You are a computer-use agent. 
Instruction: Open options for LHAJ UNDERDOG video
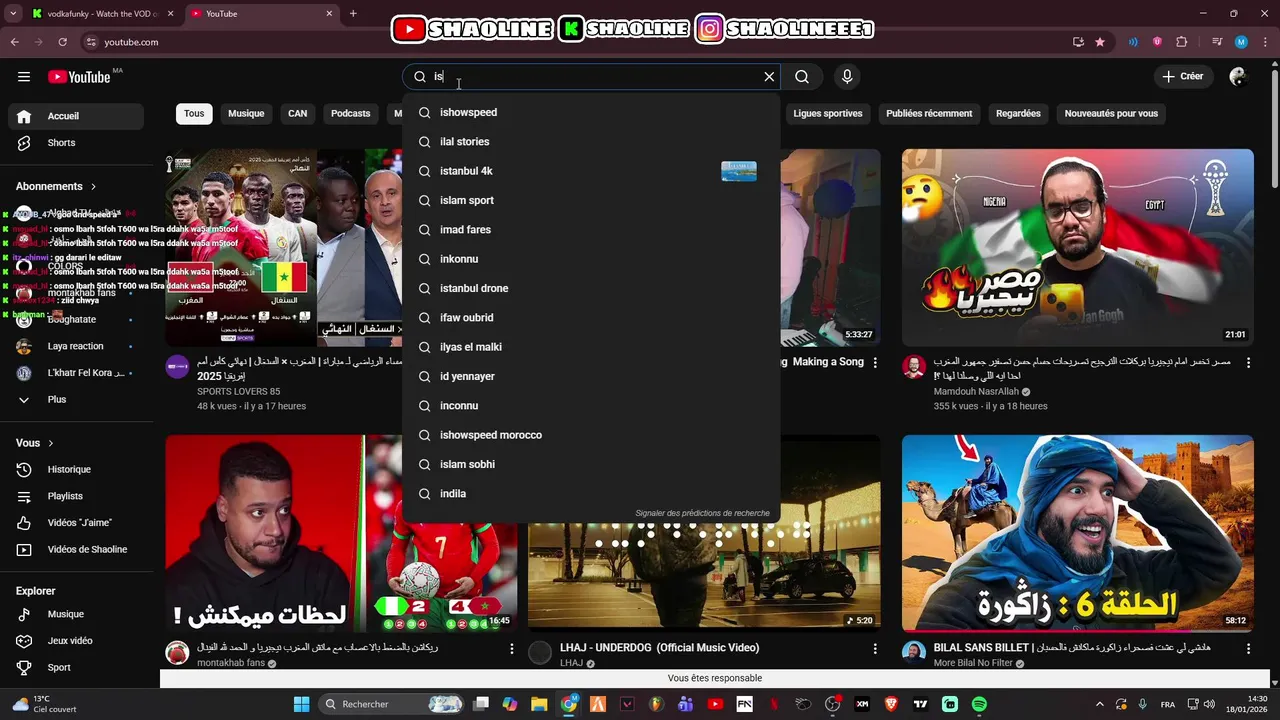875,649
